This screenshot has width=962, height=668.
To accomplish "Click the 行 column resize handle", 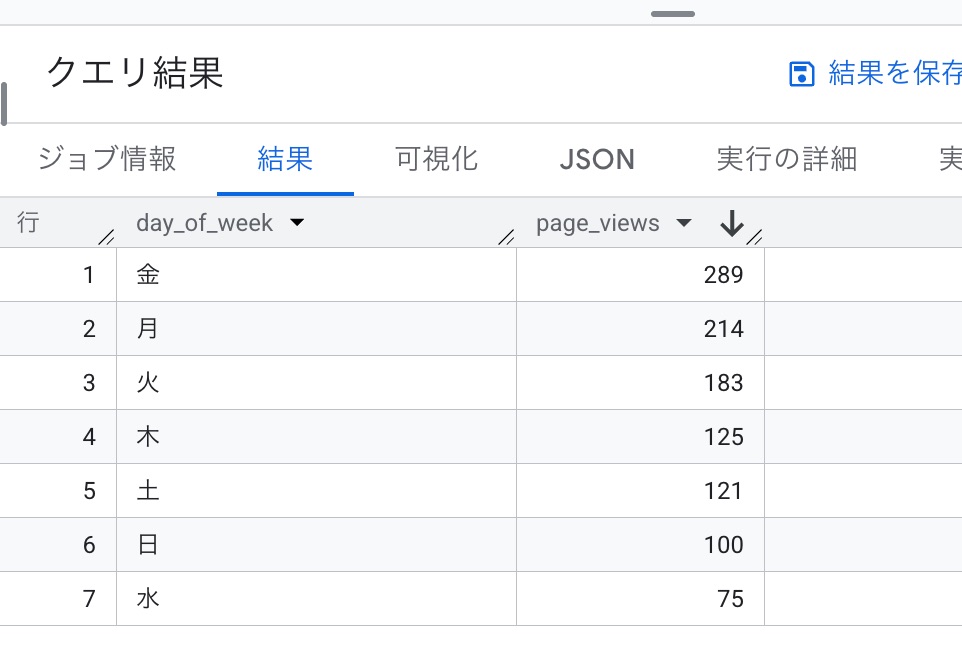I will (x=106, y=237).
